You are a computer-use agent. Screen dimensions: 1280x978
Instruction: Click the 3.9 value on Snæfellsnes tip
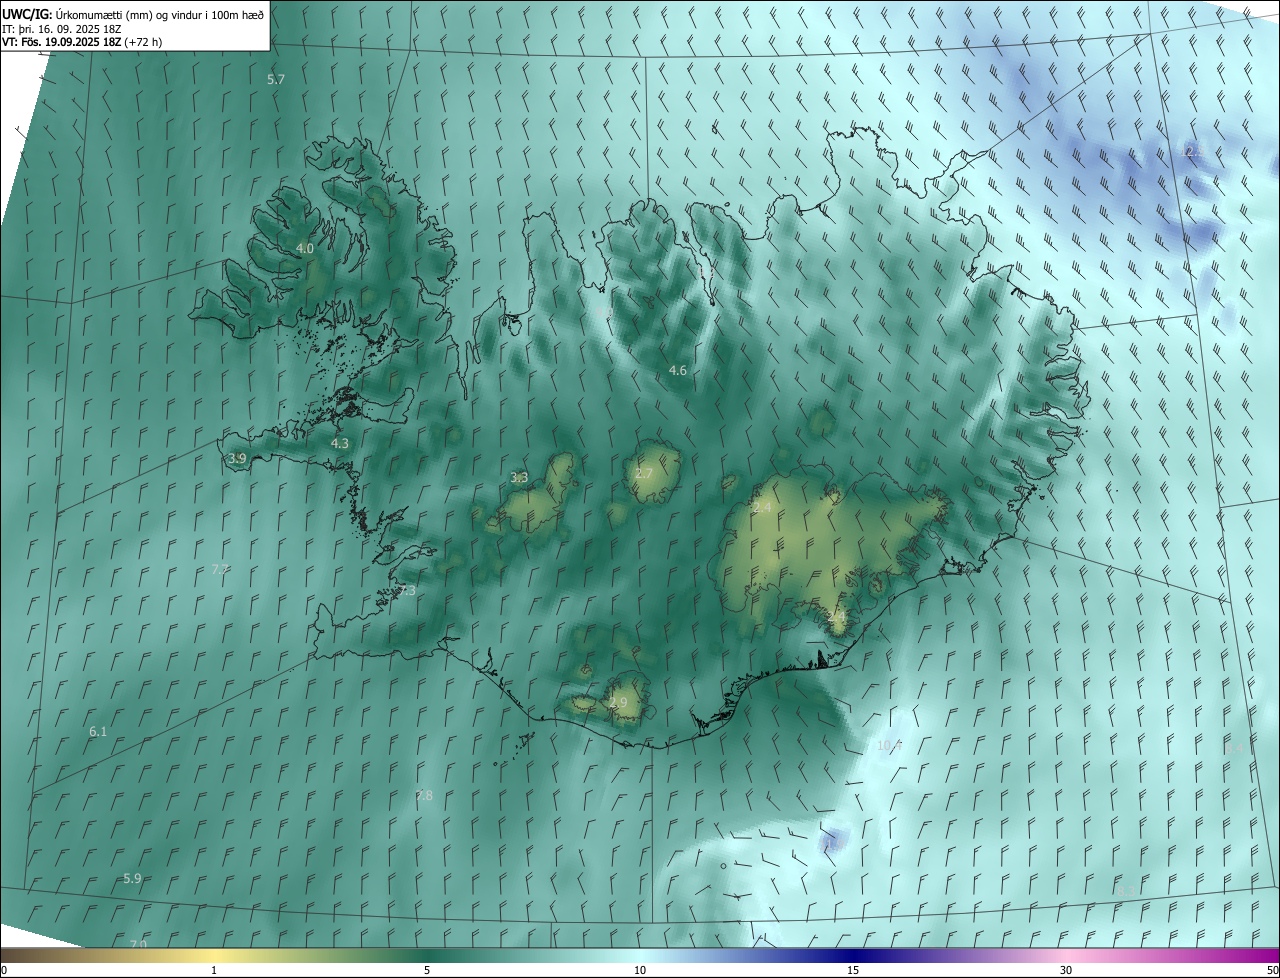click(x=237, y=458)
